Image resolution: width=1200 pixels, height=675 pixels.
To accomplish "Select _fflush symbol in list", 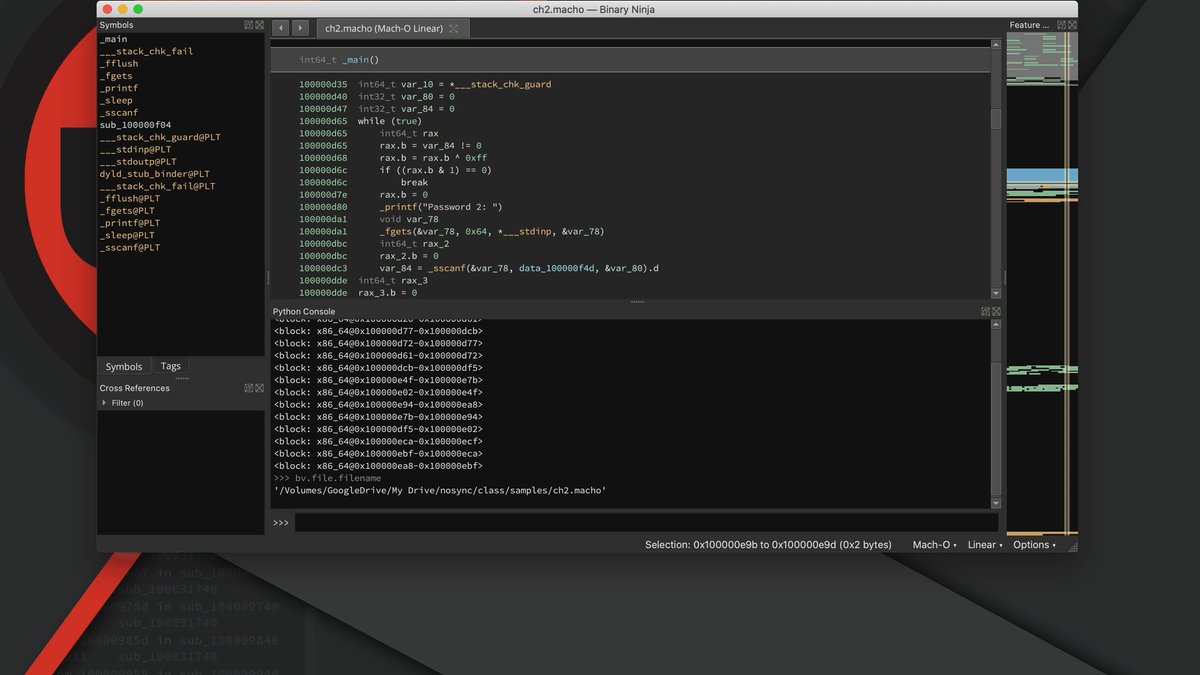I will (x=119, y=64).
